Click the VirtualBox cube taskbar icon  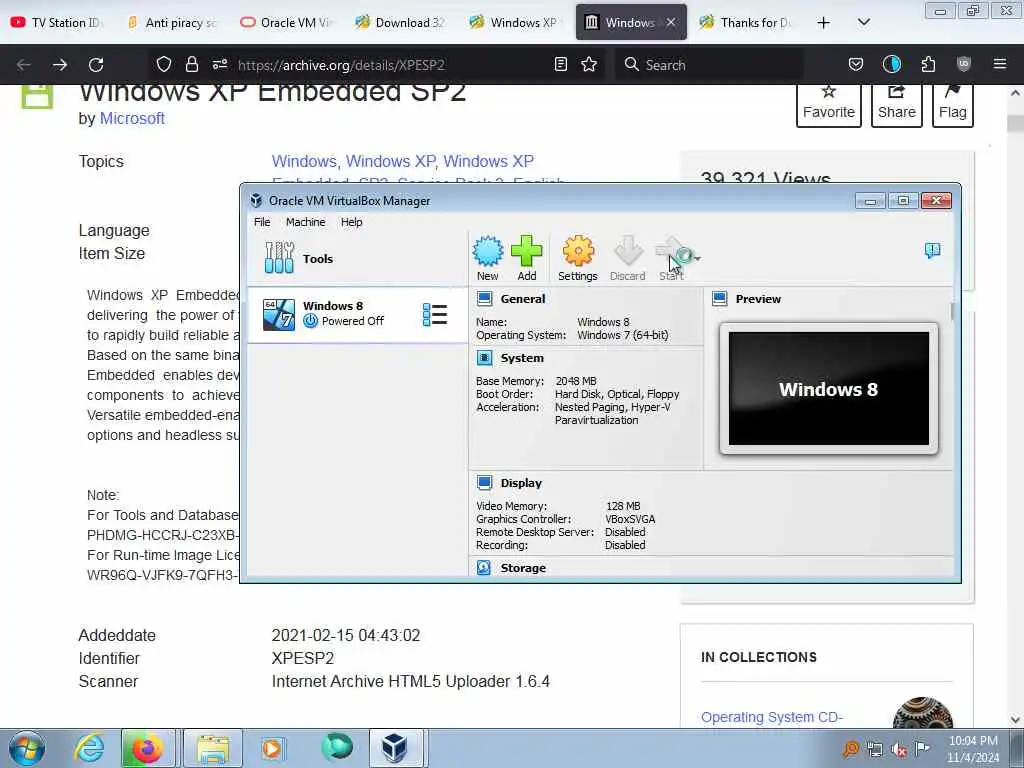point(395,748)
